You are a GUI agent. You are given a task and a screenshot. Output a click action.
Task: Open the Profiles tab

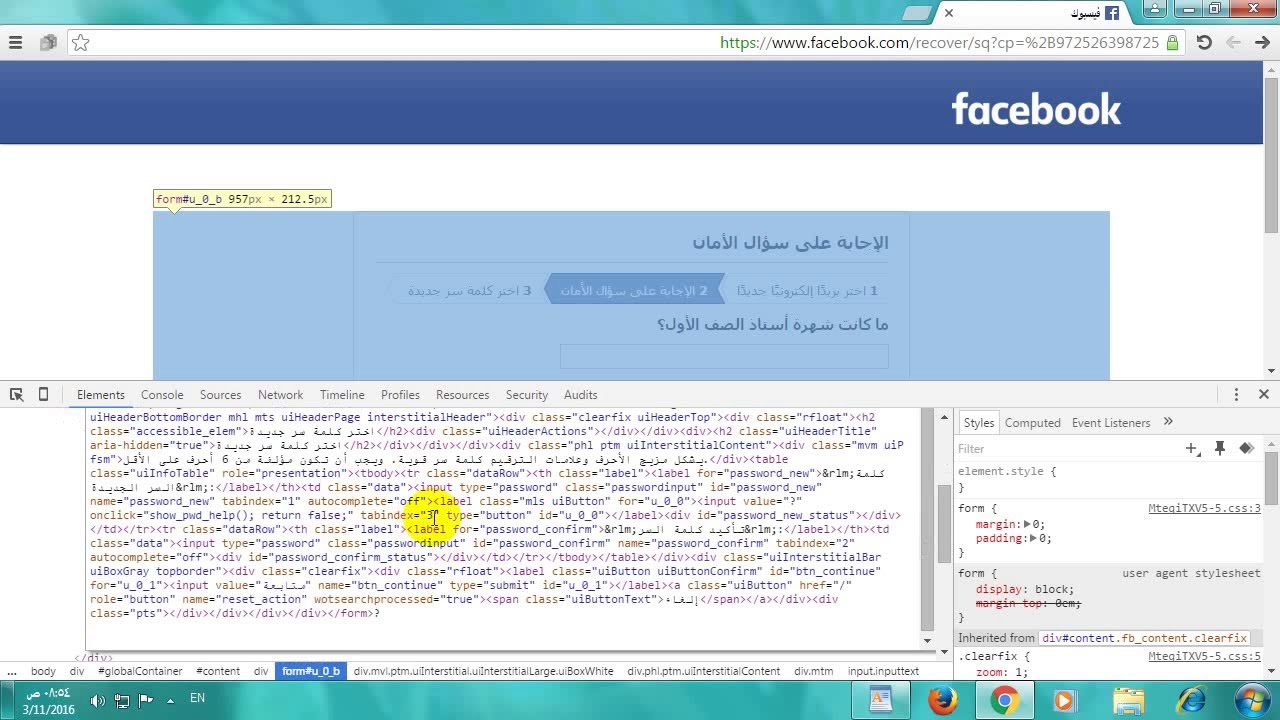[x=400, y=394]
